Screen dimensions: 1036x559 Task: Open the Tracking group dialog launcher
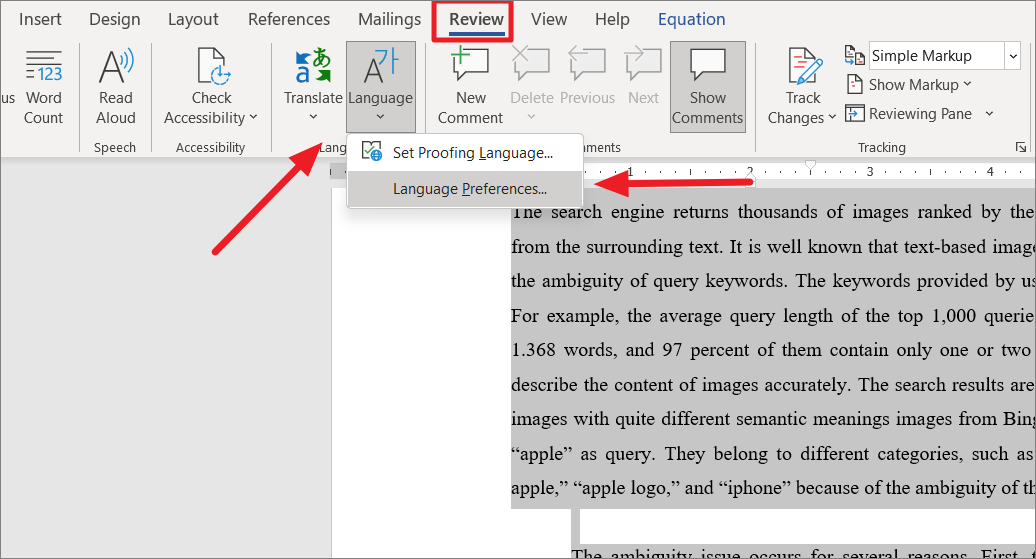click(1021, 147)
